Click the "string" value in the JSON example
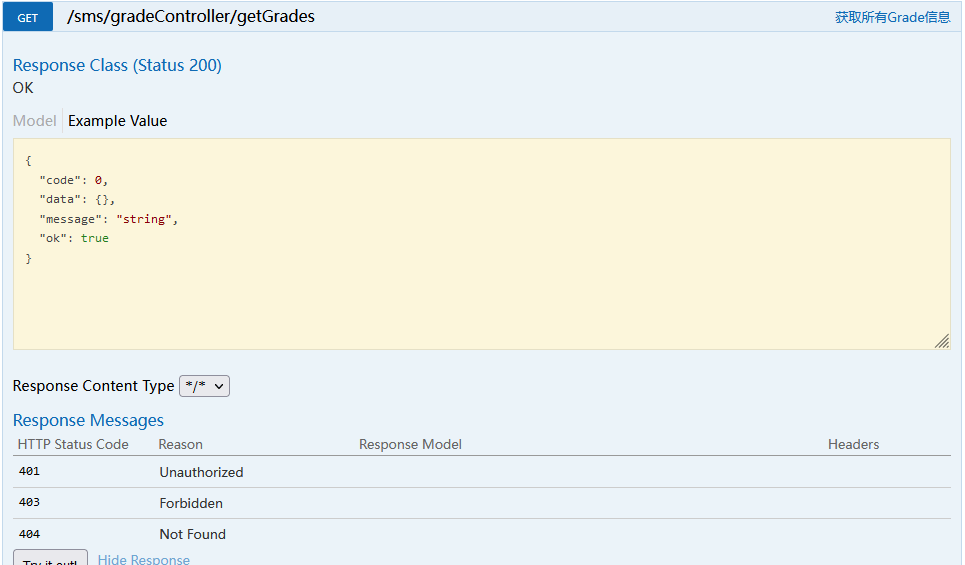This screenshot has width=965, height=565. point(143,219)
